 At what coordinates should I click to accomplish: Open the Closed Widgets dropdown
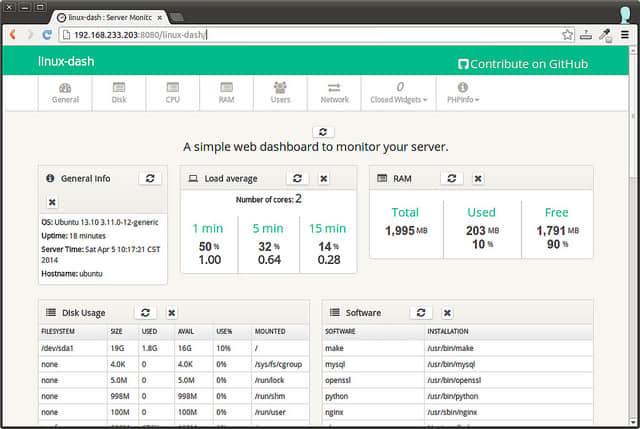coord(399,93)
